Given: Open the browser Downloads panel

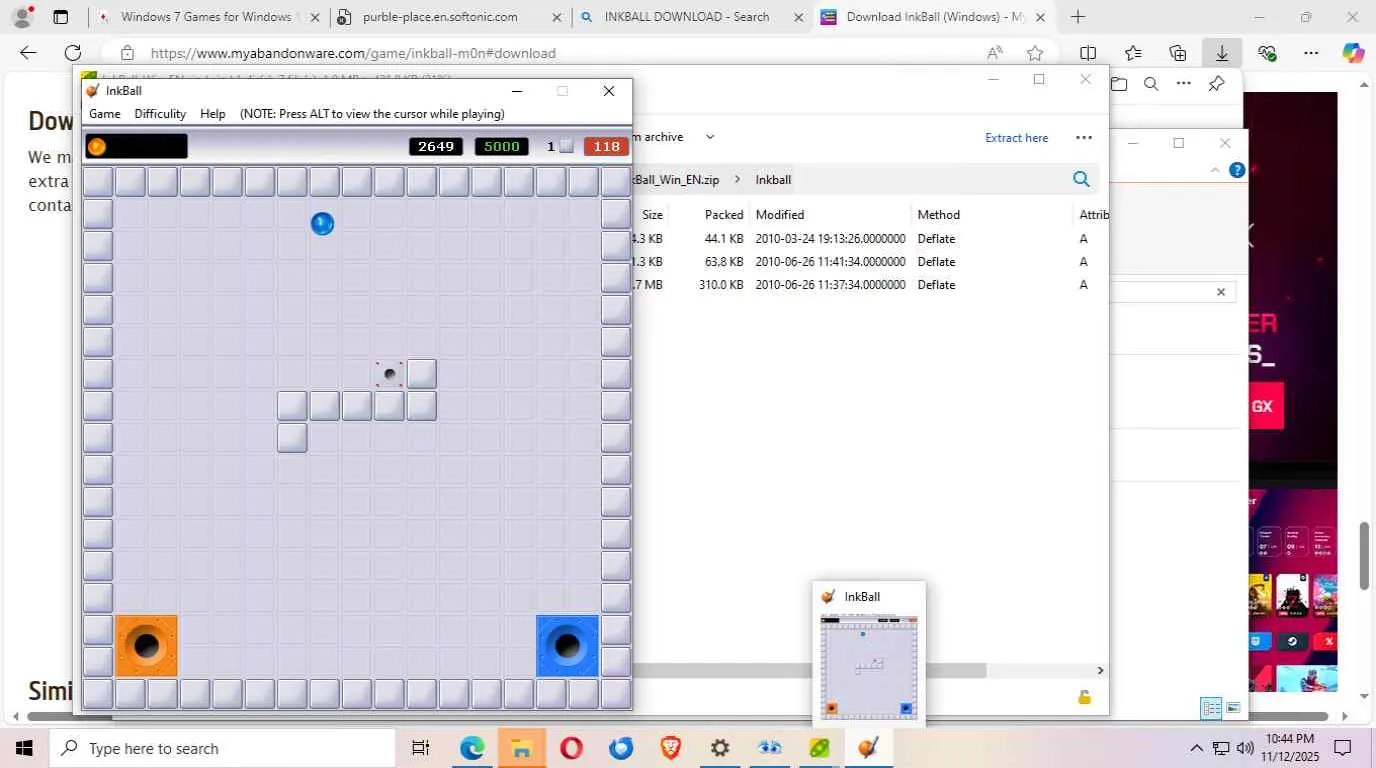Looking at the screenshot, I should (1222, 53).
